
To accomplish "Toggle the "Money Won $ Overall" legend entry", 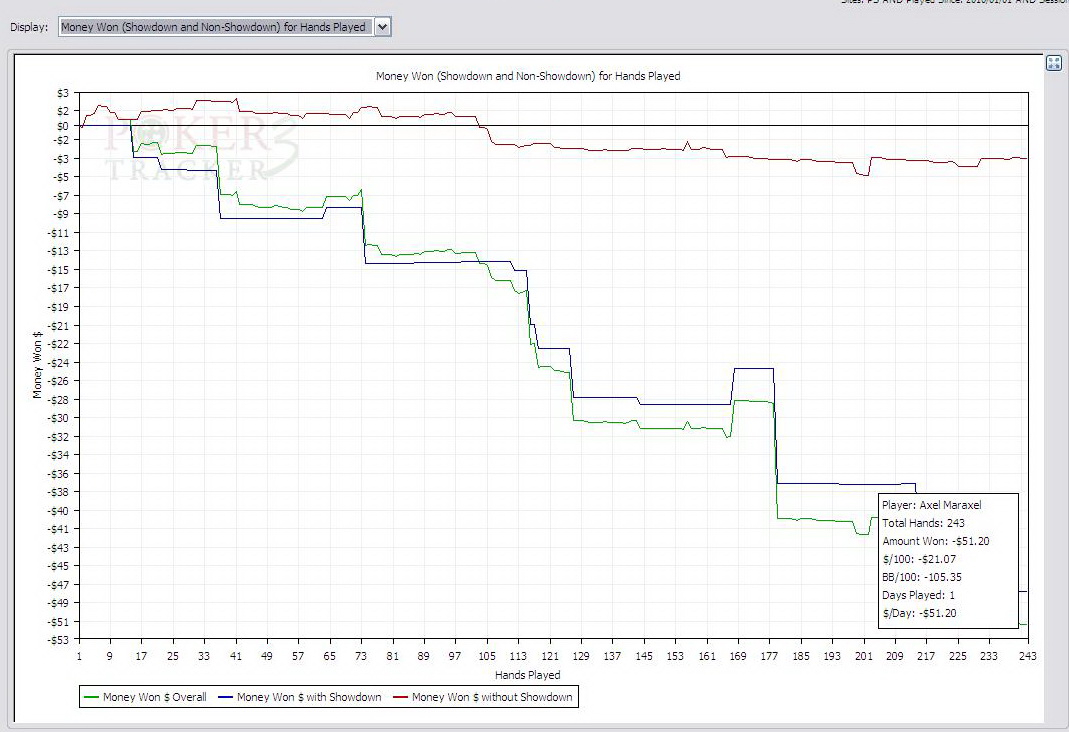I will (154, 697).
